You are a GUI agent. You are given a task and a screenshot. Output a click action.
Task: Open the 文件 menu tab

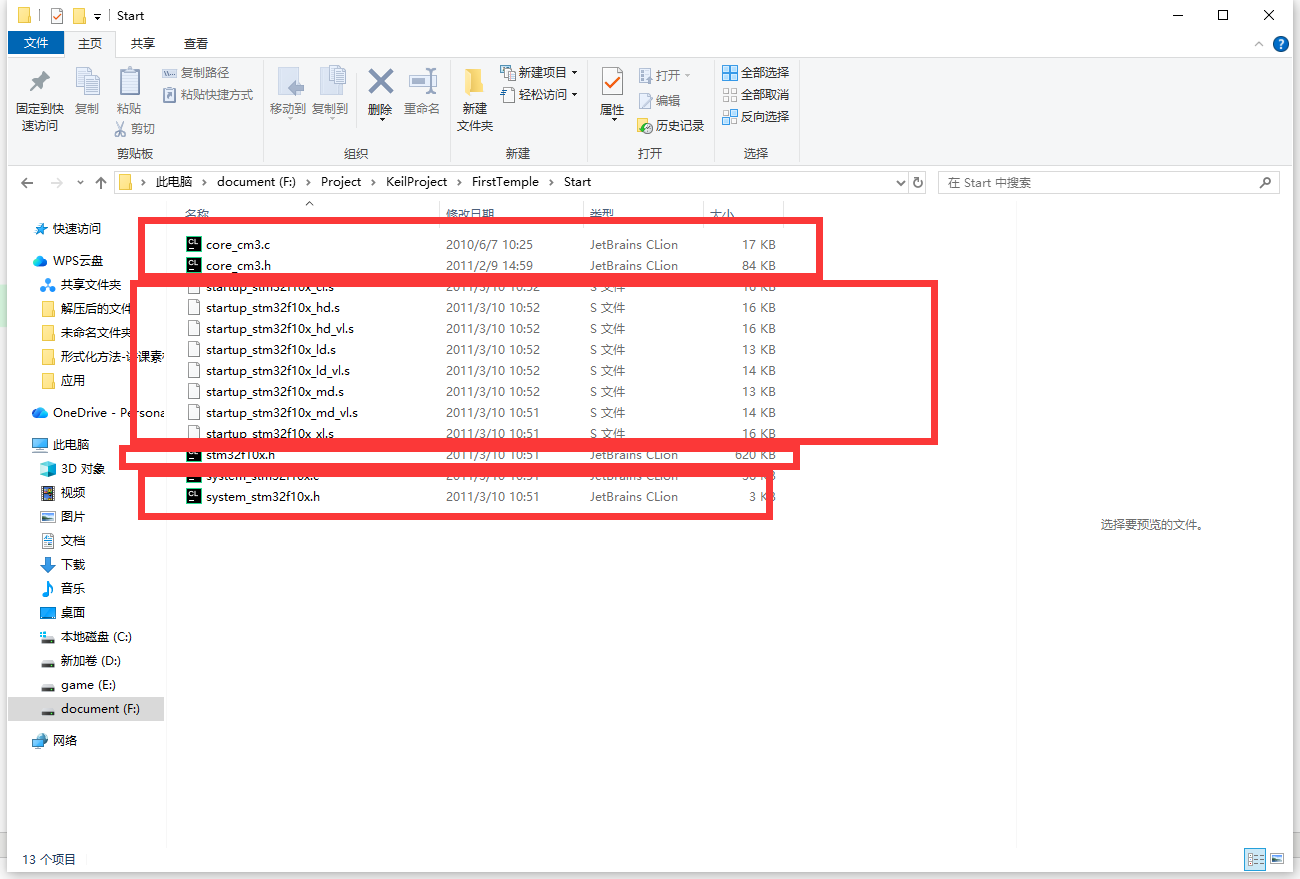[36, 43]
